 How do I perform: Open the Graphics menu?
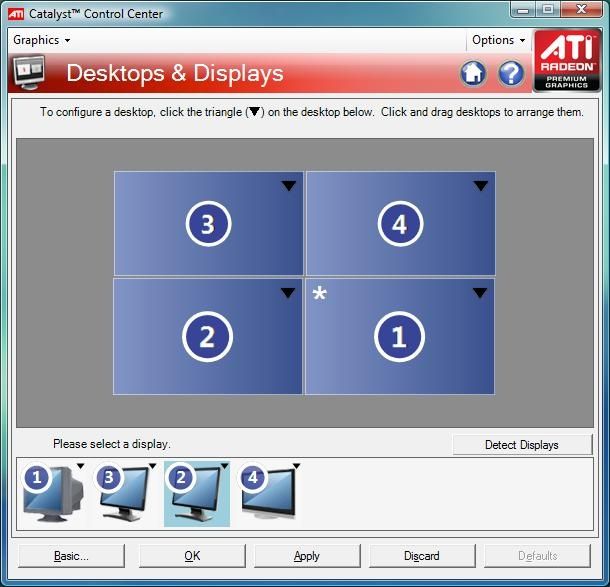coord(42,40)
